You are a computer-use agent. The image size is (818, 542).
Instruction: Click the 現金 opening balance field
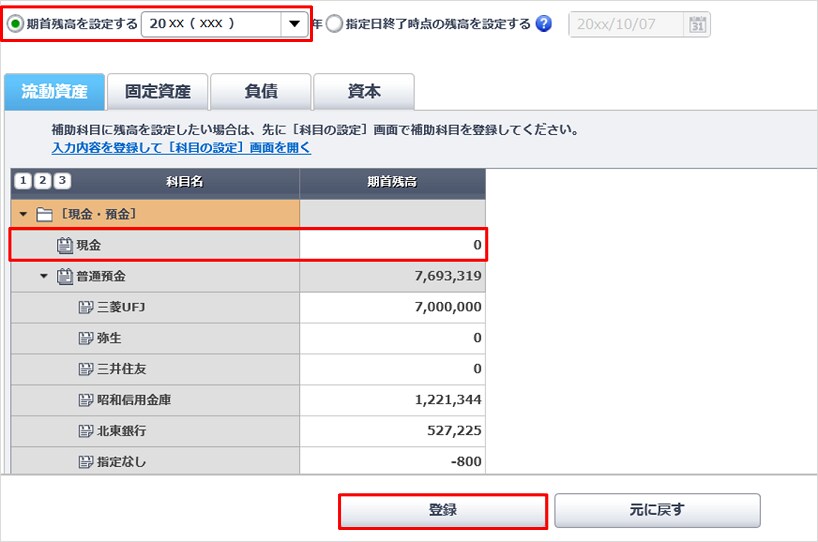(392, 245)
